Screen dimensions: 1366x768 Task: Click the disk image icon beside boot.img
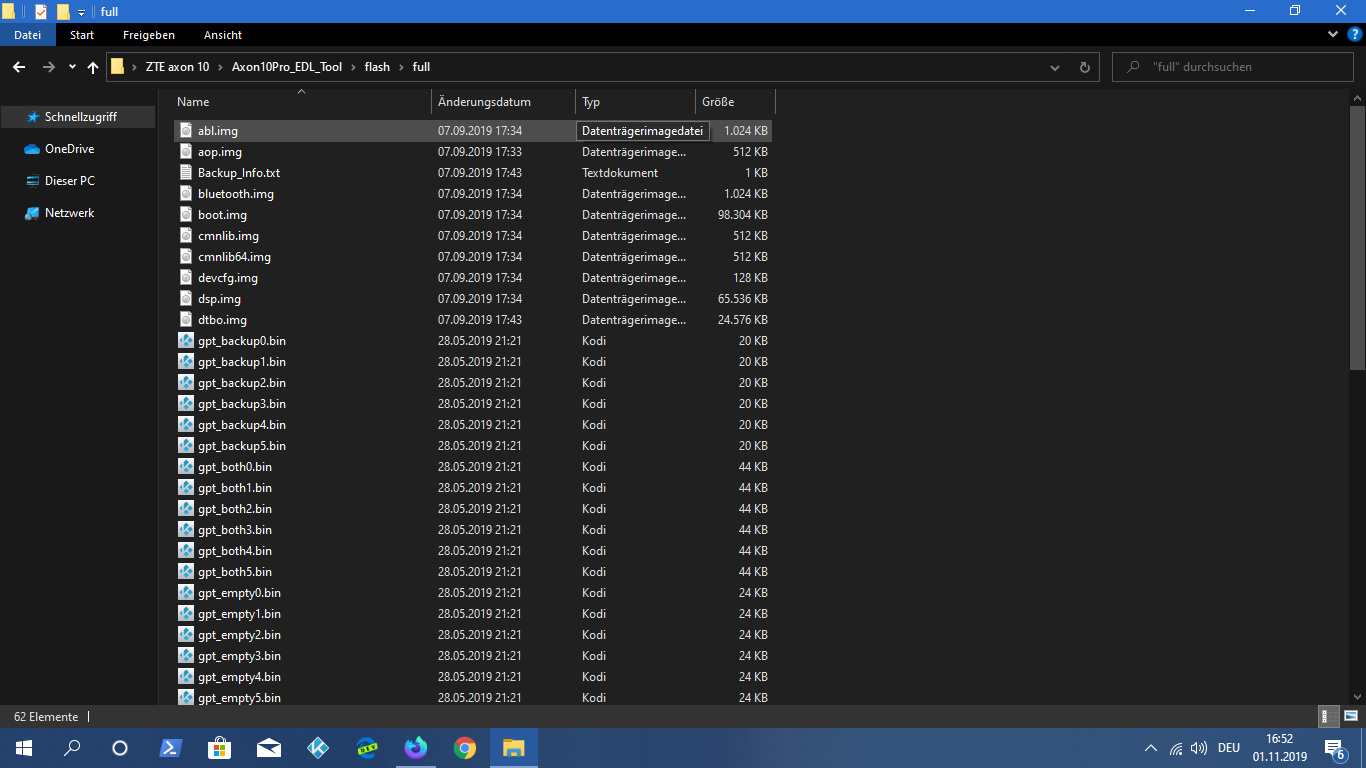(x=186, y=215)
